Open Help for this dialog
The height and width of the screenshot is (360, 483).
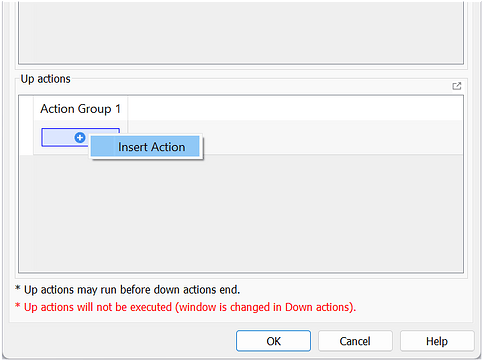click(437, 341)
